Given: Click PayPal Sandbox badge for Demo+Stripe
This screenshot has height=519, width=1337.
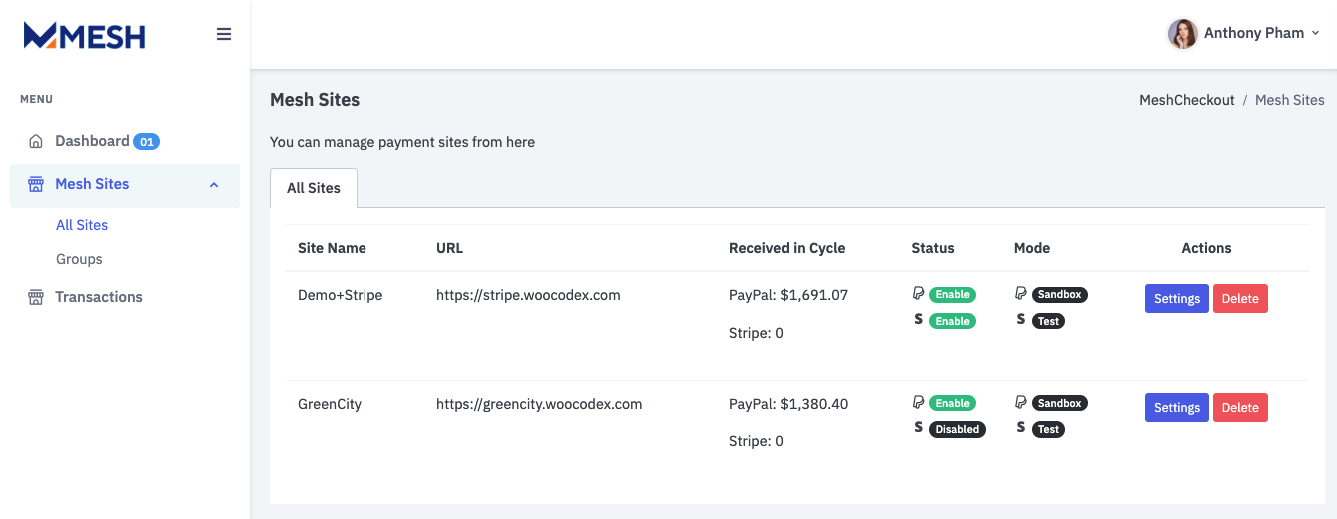Looking at the screenshot, I should [x=1060, y=295].
